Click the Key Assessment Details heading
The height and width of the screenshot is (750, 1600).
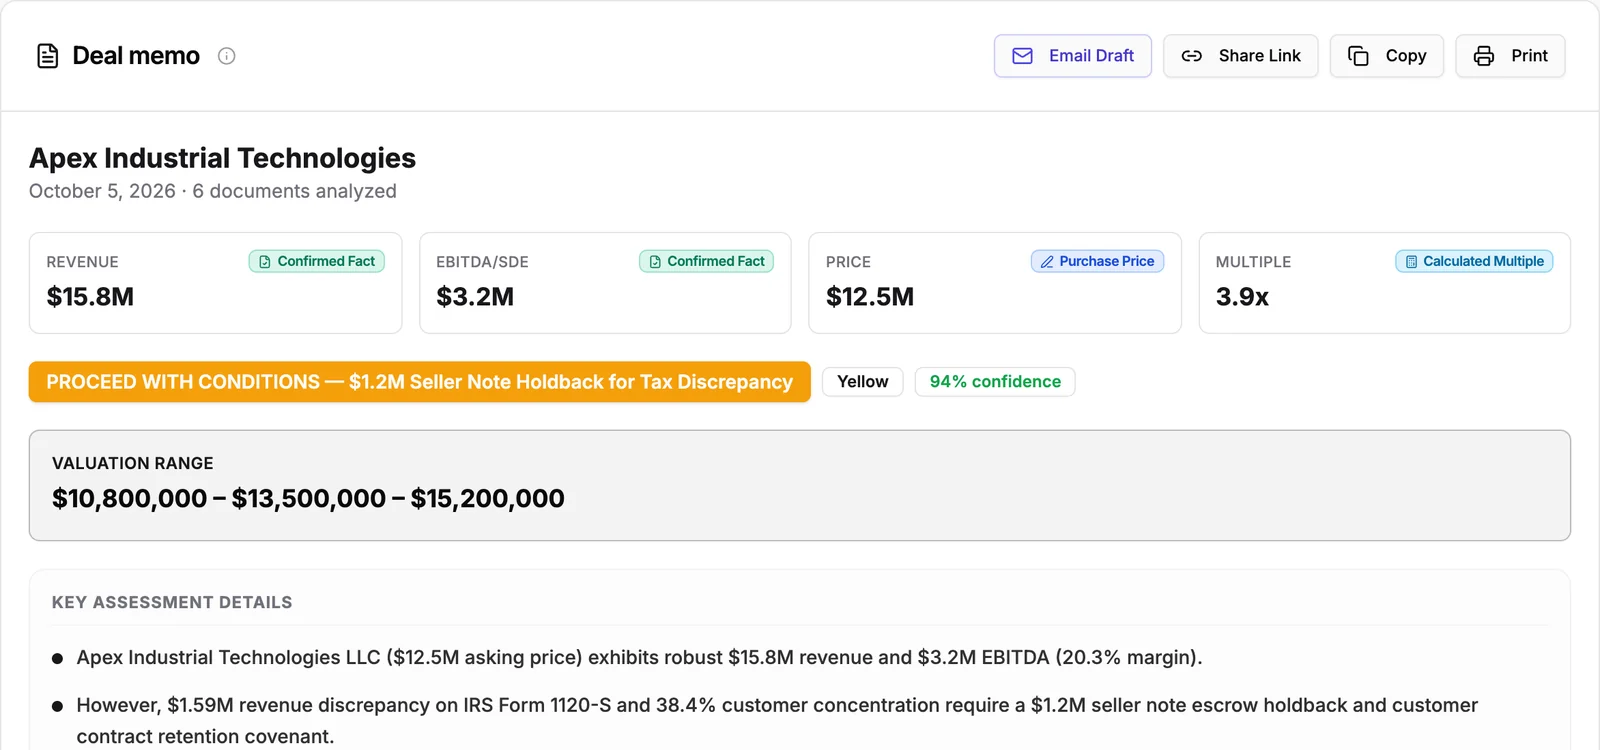pyautogui.click(x=172, y=602)
